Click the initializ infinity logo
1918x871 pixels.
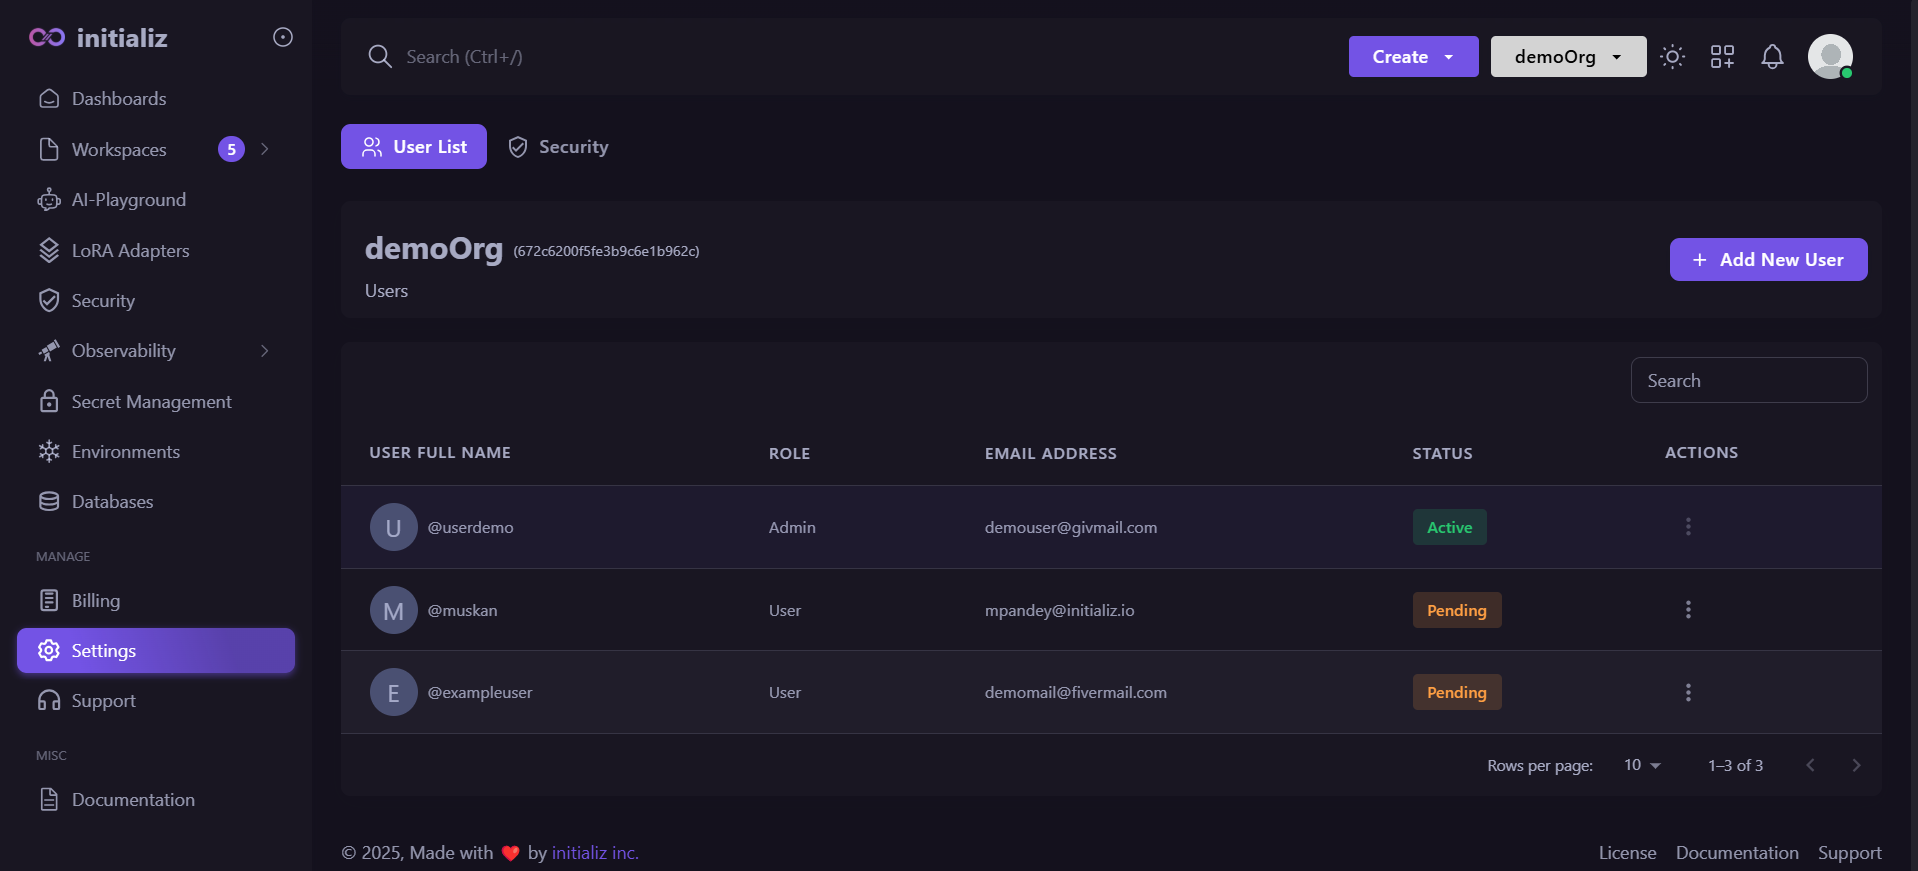pos(47,37)
